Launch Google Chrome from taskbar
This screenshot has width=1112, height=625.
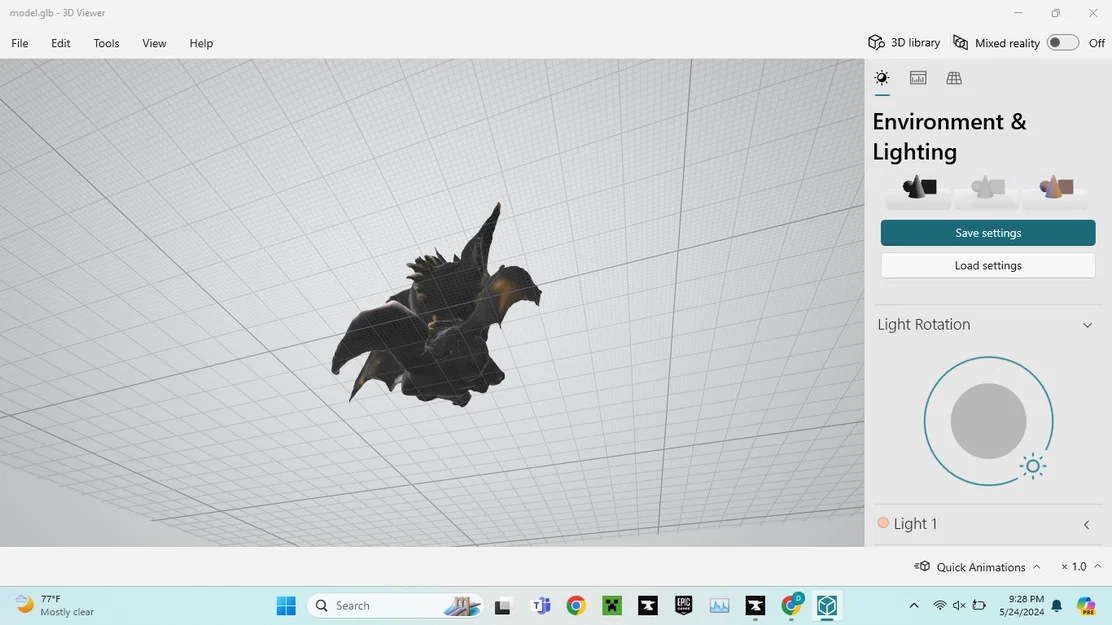pyautogui.click(x=576, y=606)
